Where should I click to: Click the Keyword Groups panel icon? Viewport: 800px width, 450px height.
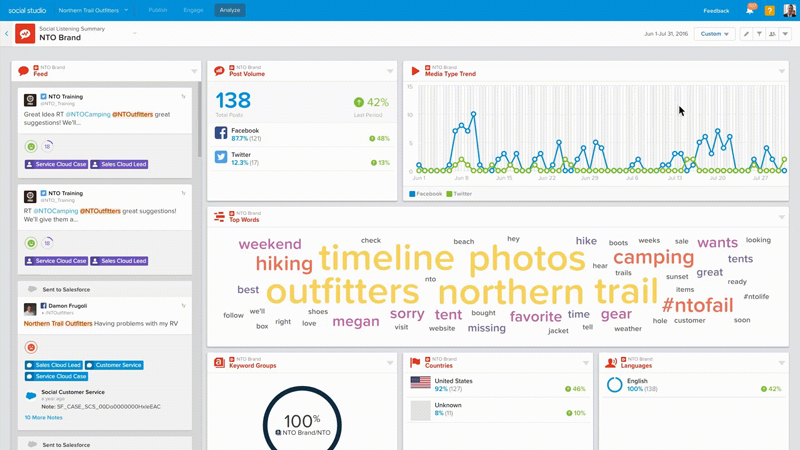pyautogui.click(x=219, y=363)
